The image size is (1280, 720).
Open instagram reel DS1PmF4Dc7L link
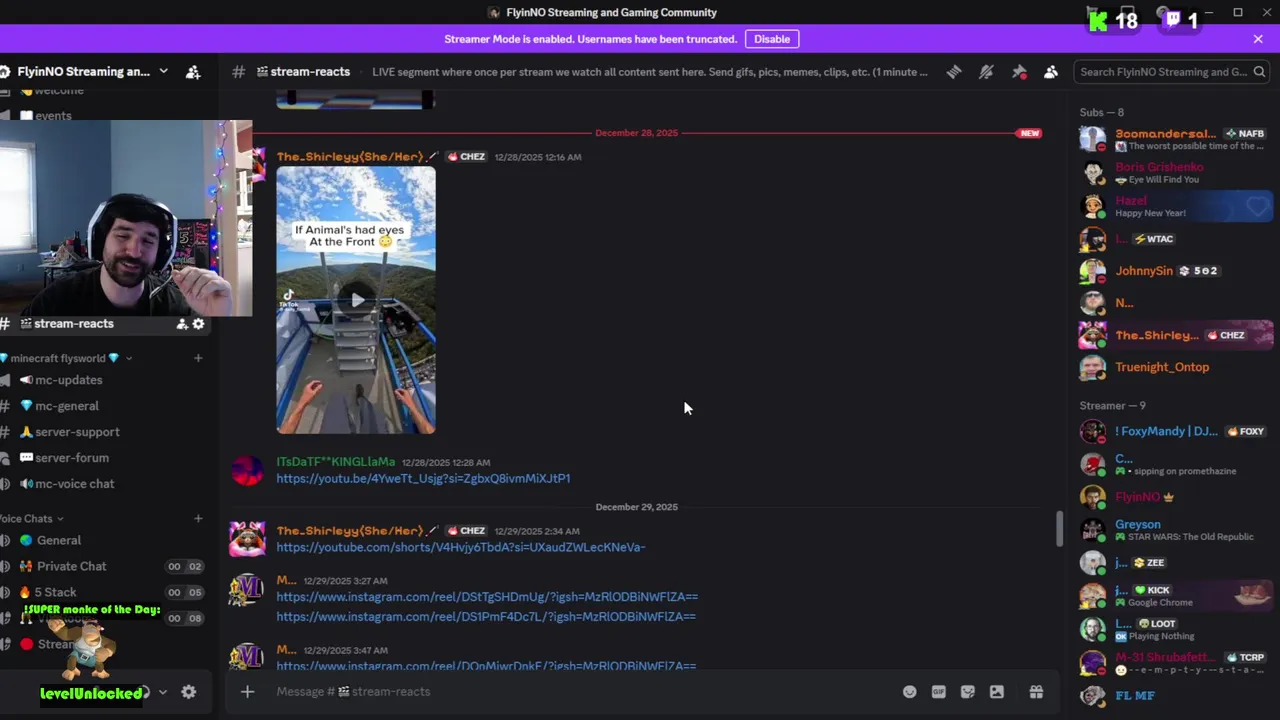coord(486,617)
